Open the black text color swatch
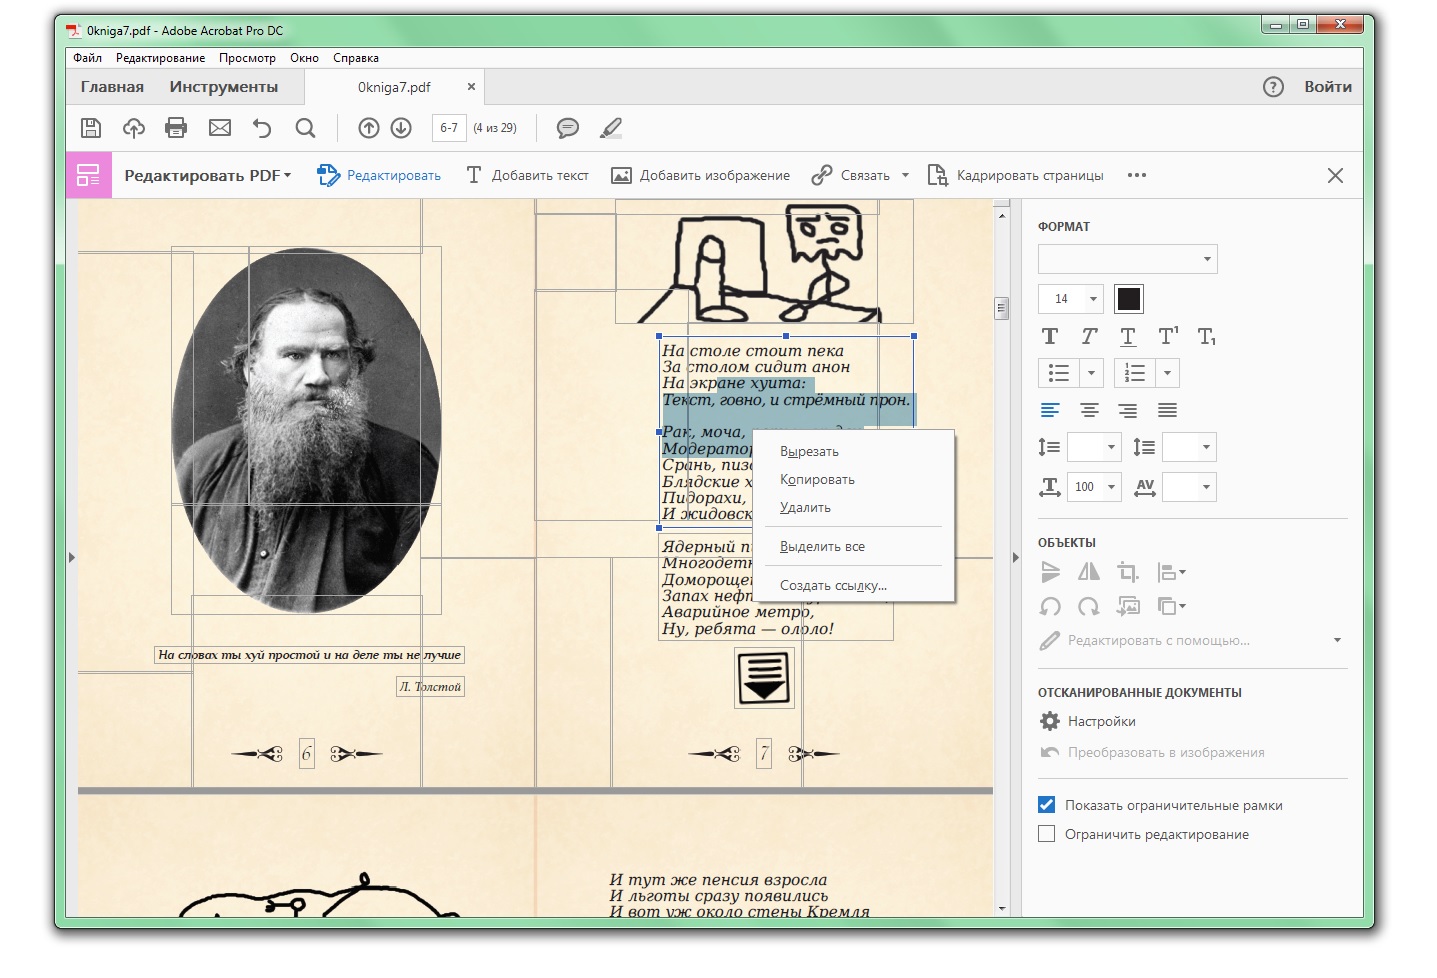The width and height of the screenshot is (1437, 978). click(1129, 298)
